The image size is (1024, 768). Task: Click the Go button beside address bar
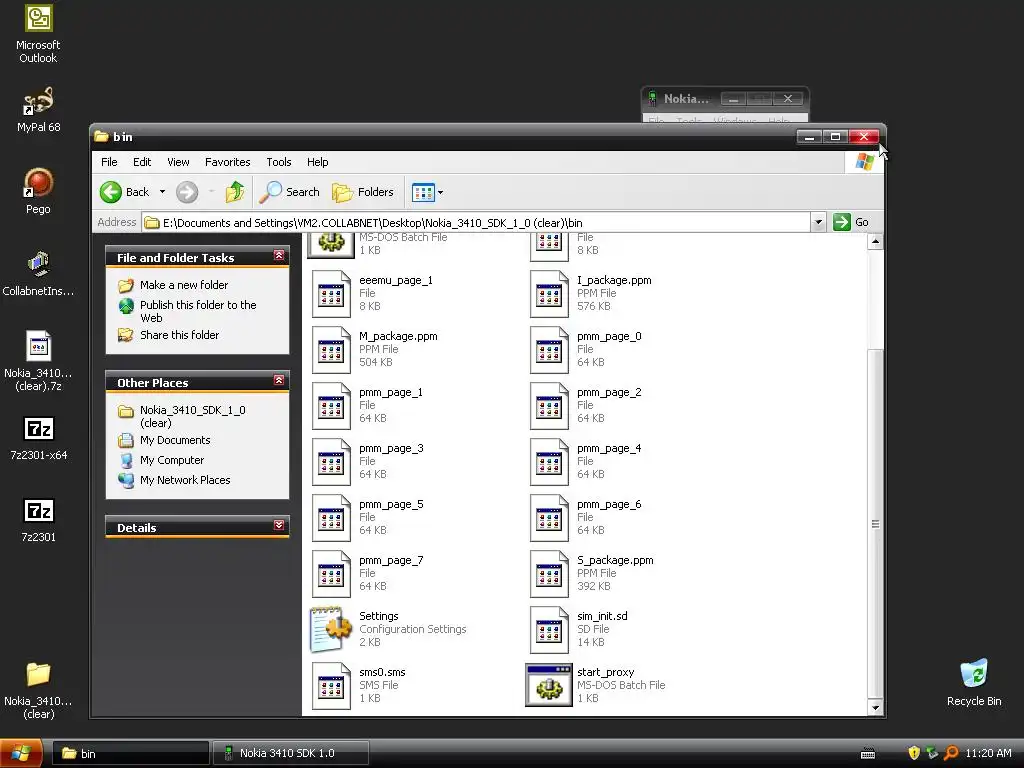click(851, 222)
